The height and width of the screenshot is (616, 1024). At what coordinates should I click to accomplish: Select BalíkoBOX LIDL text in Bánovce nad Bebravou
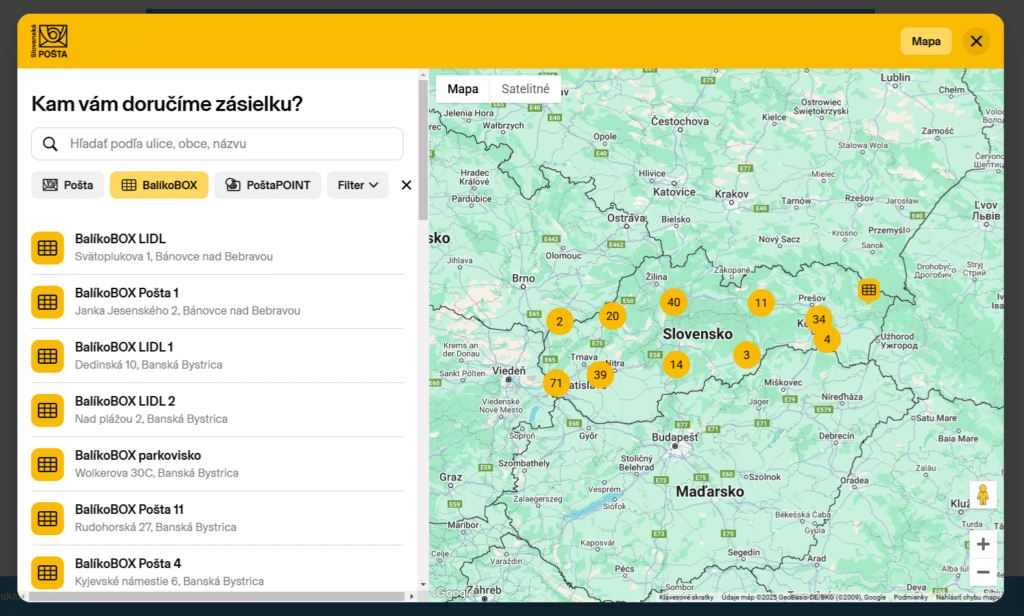click(120, 239)
